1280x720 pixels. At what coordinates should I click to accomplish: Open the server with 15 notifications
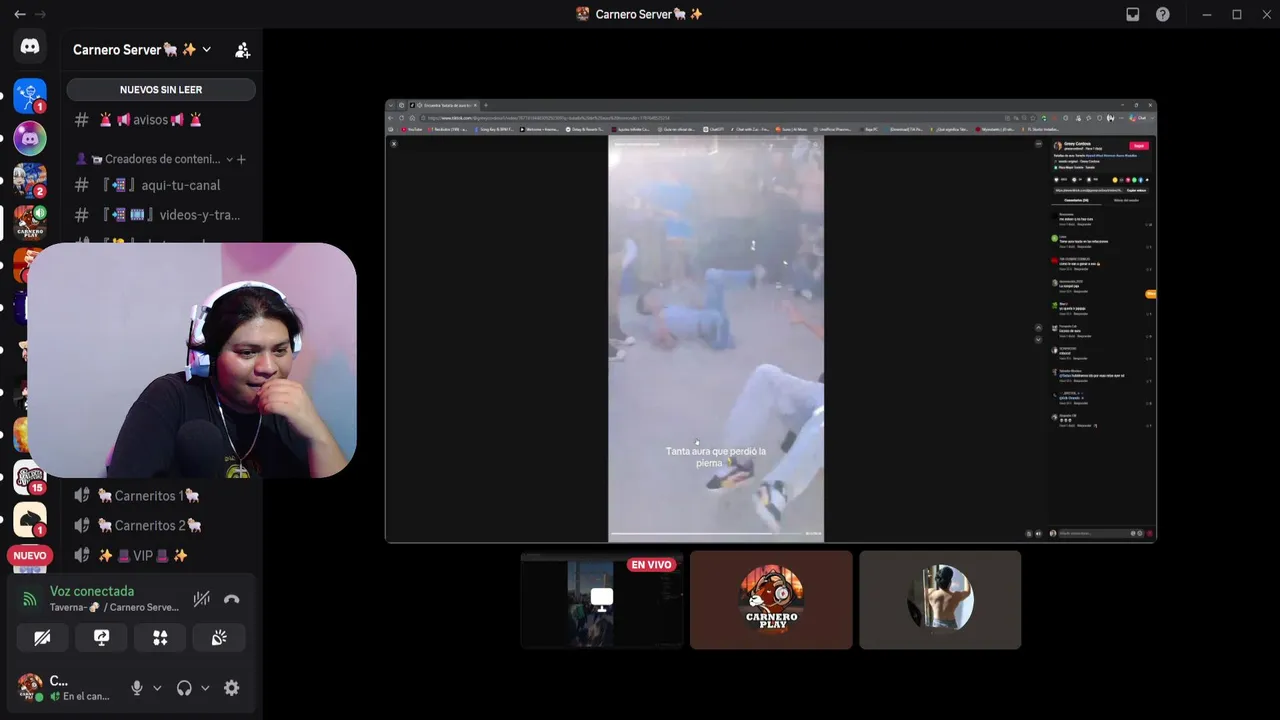click(x=30, y=477)
